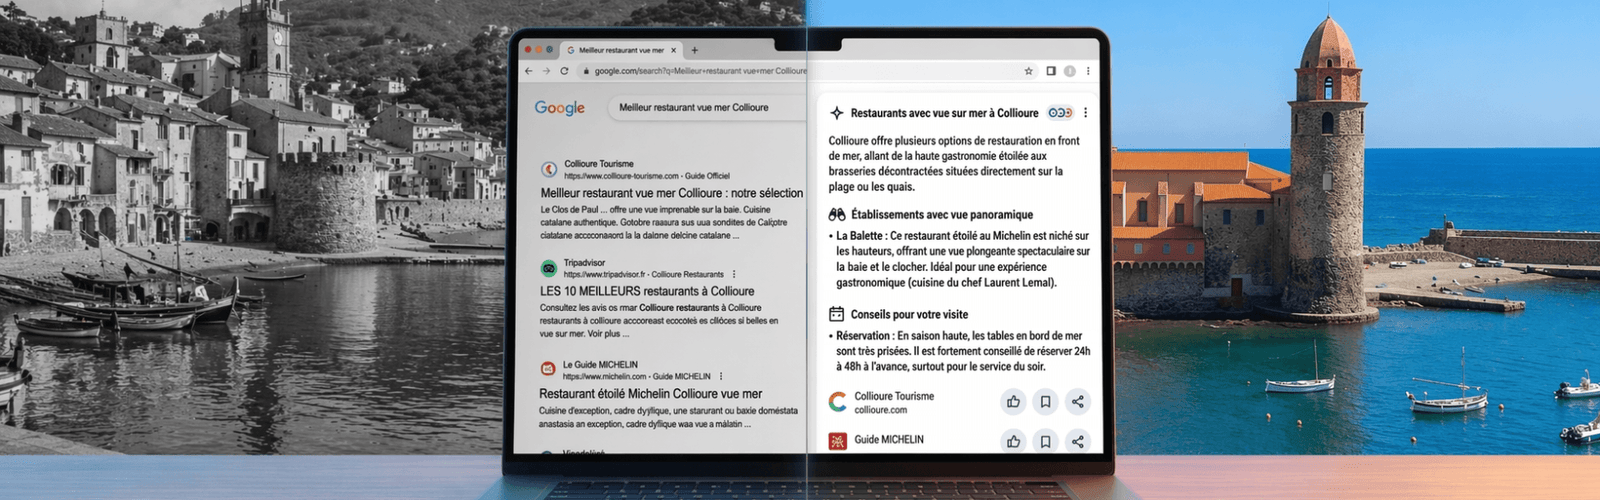This screenshot has height=500, width=1600.
Task: Click the search box with 'Meilleur restaurant vue mer Collioure'
Action: coord(707,107)
